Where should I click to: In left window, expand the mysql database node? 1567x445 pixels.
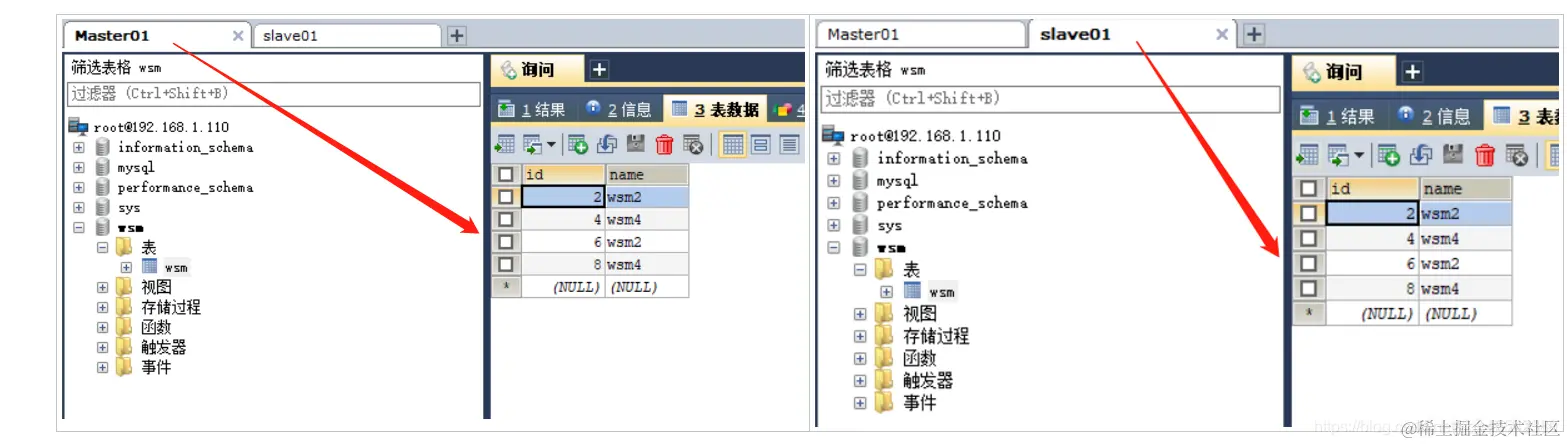click(x=78, y=168)
